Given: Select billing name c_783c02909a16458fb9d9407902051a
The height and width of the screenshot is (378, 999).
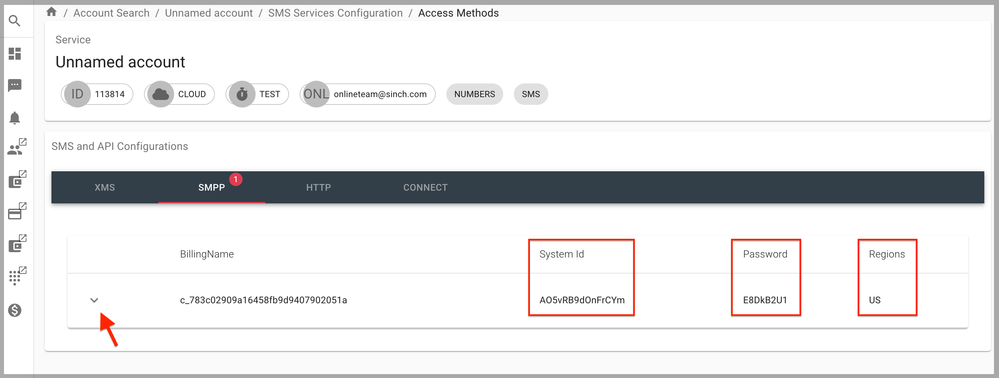Looking at the screenshot, I should point(263,300).
